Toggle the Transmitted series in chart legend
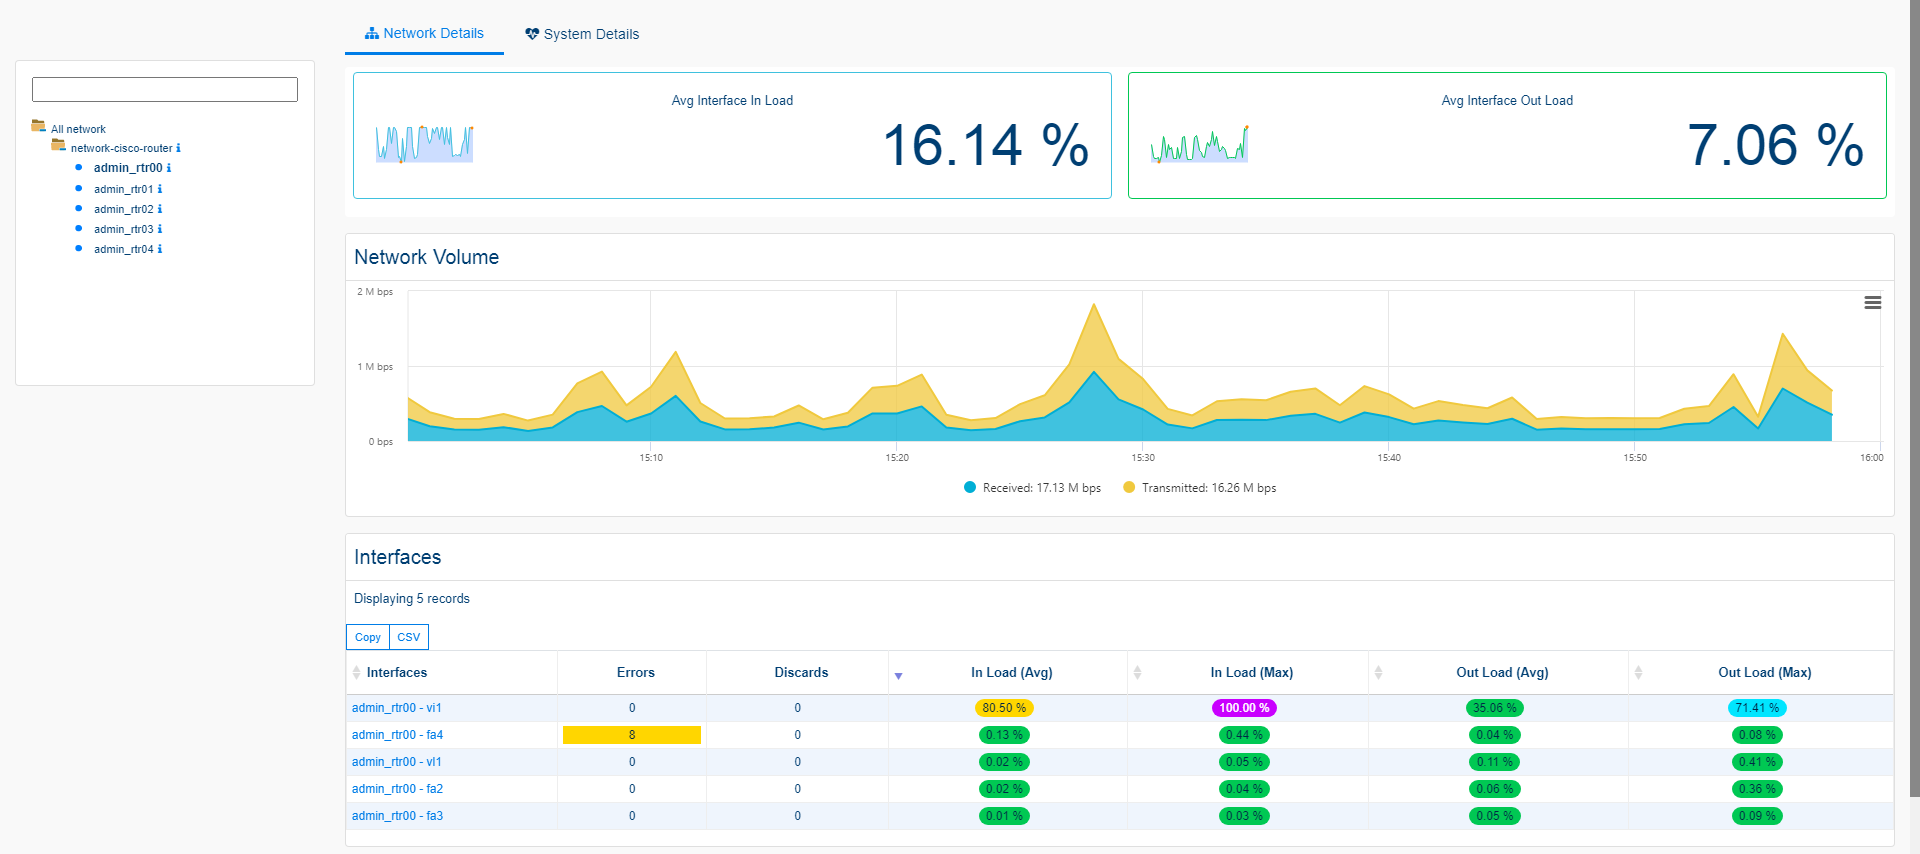This screenshot has height=854, width=1920. 1199,488
